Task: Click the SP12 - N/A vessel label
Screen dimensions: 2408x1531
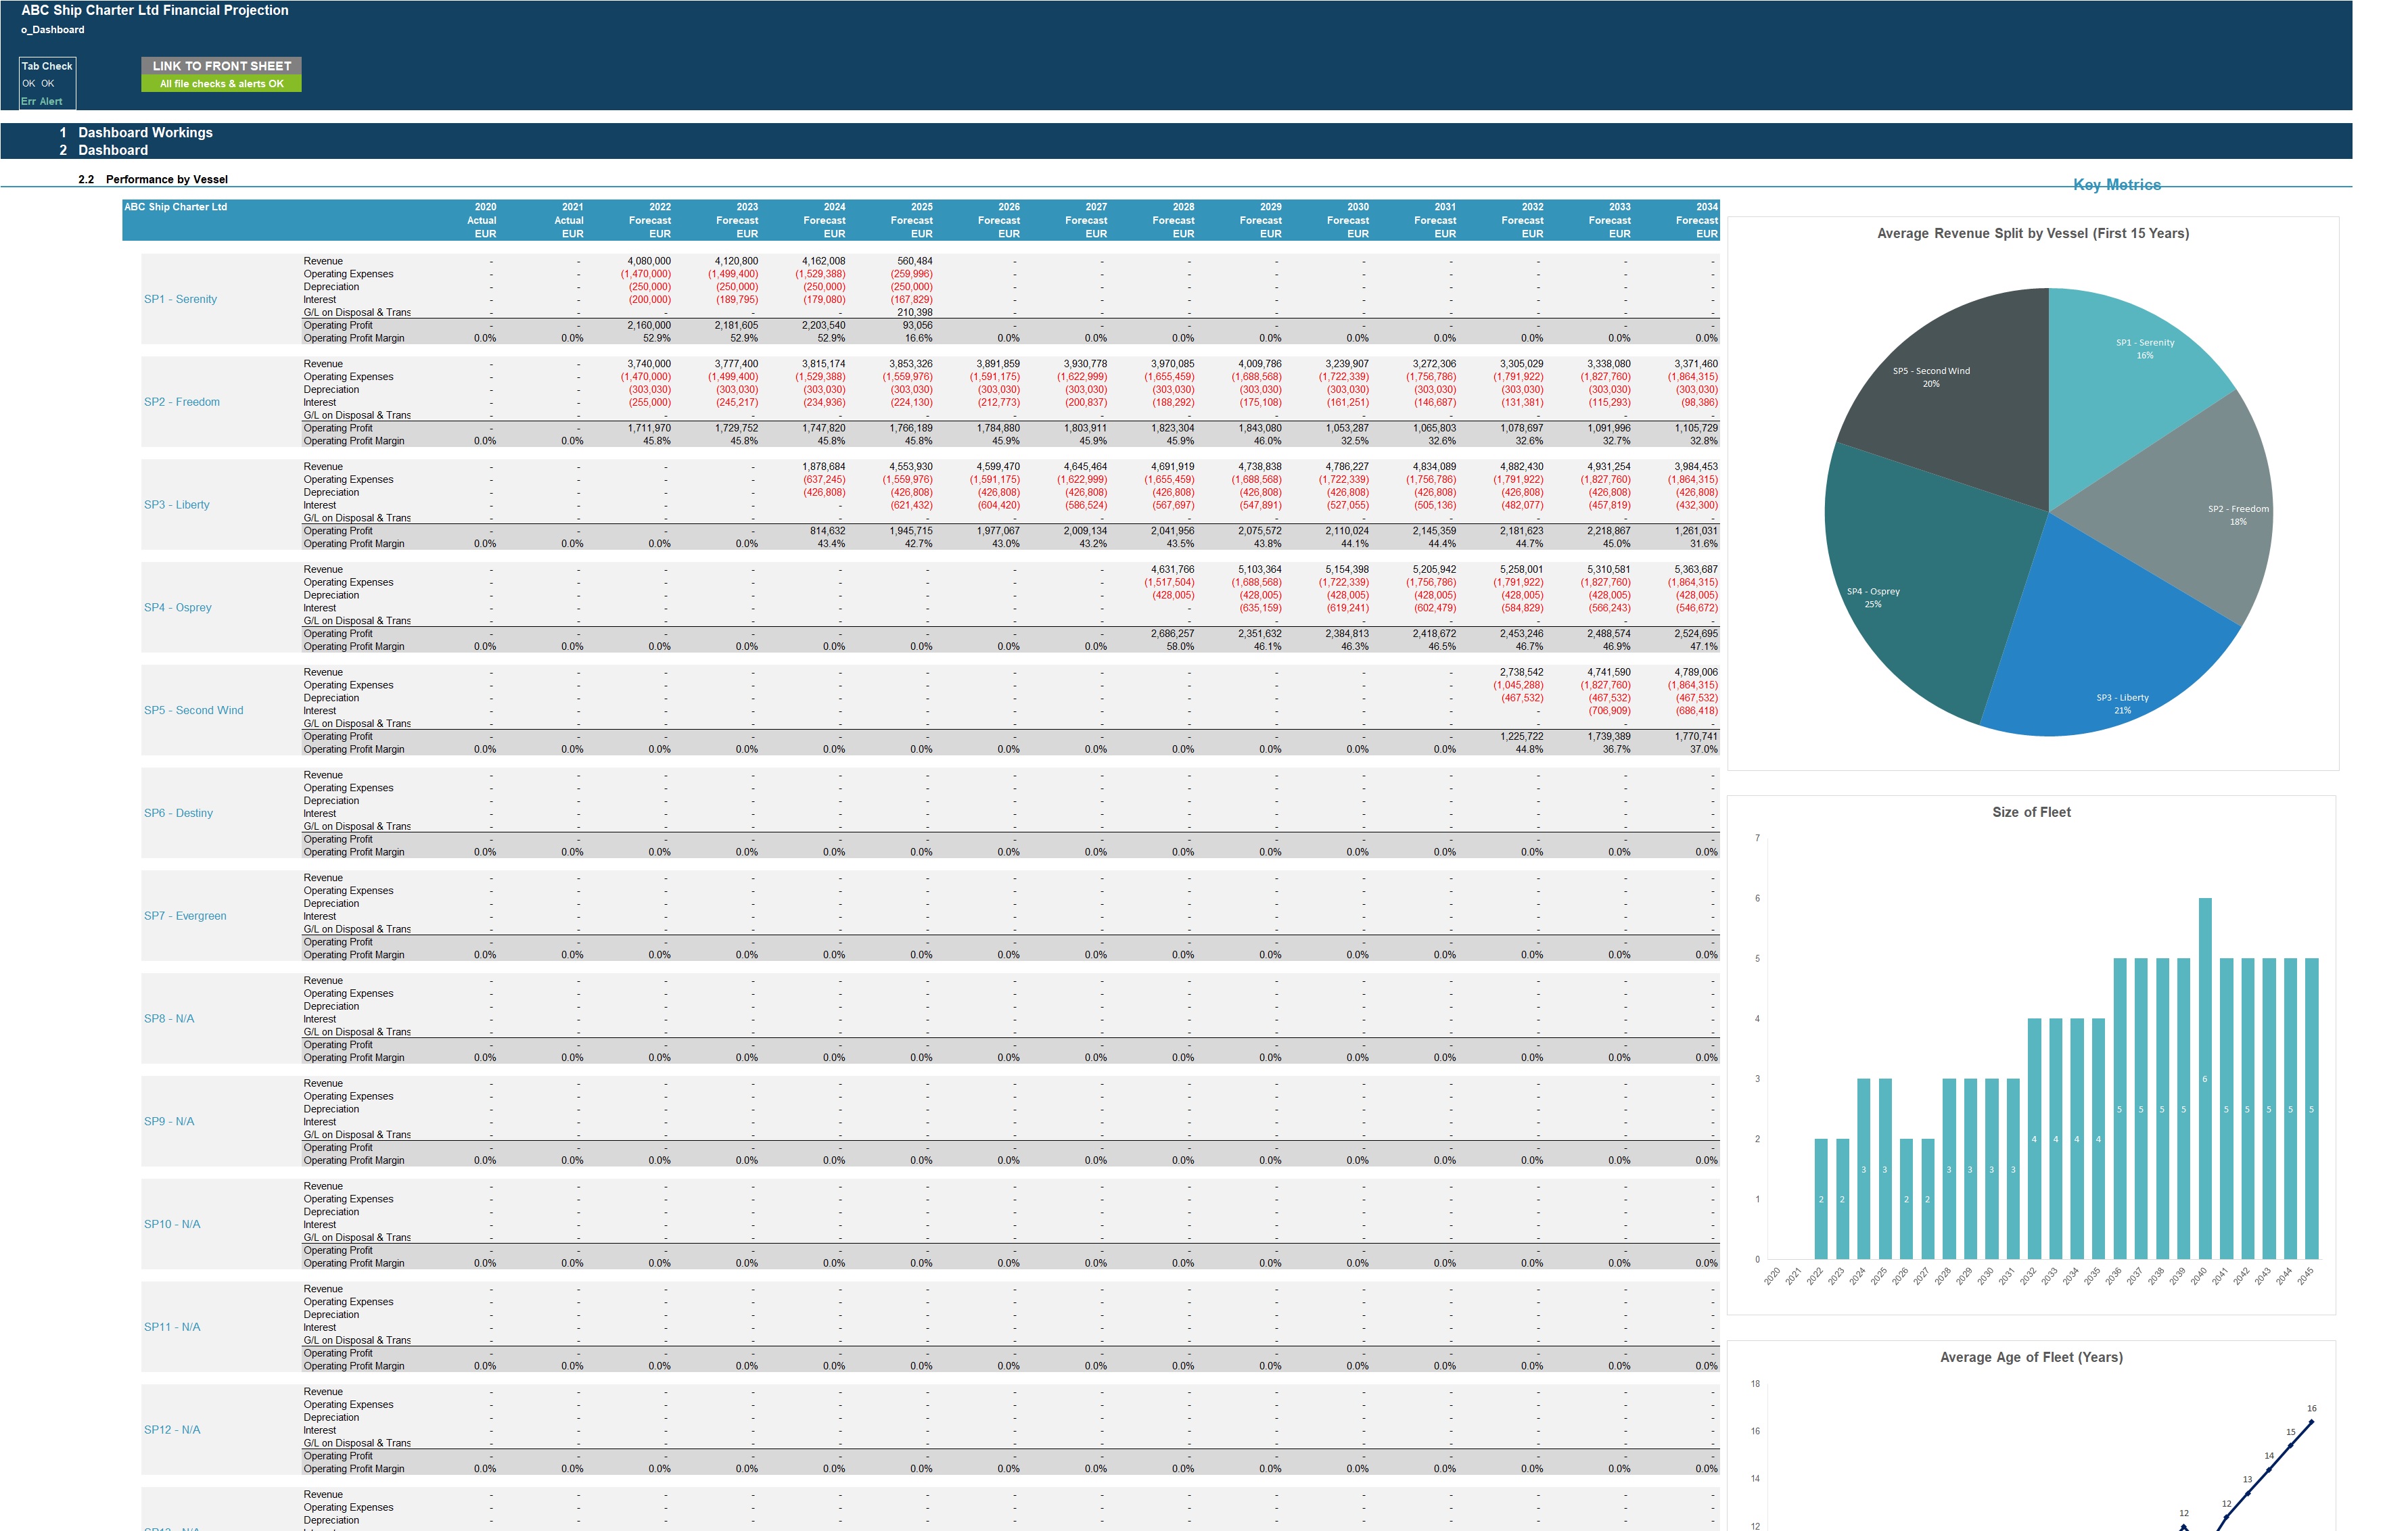Action: [172, 1430]
